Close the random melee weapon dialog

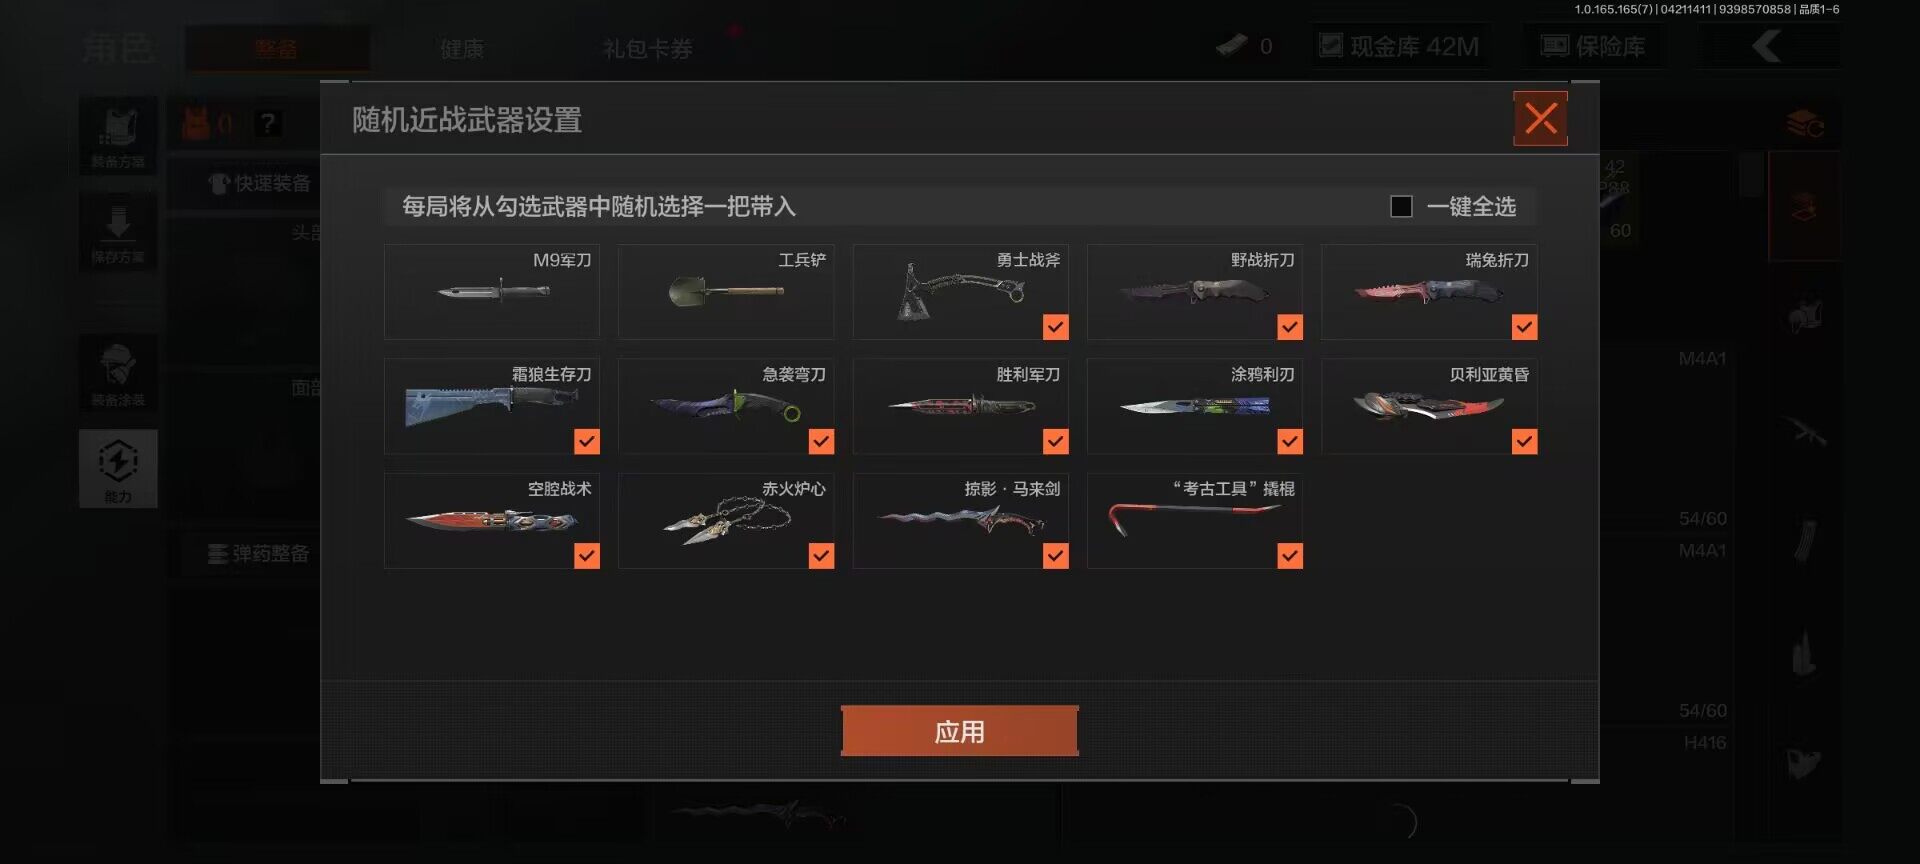coord(1540,119)
